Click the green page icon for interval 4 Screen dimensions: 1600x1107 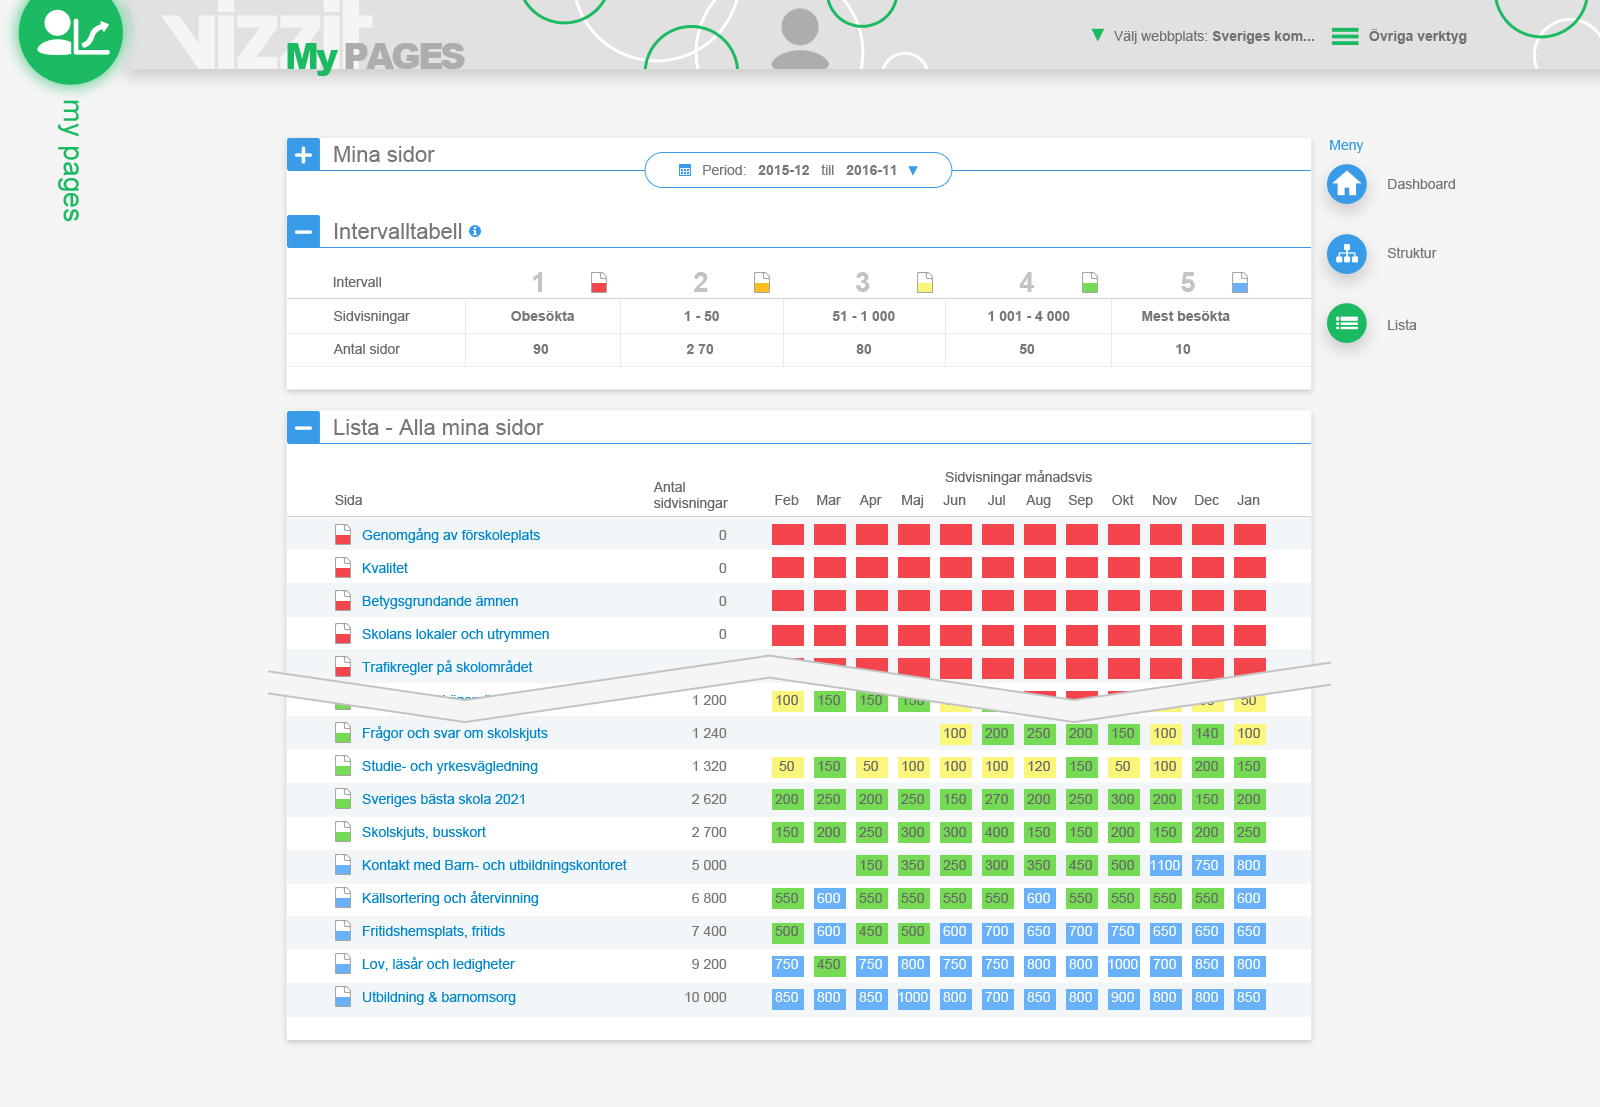tap(1090, 282)
